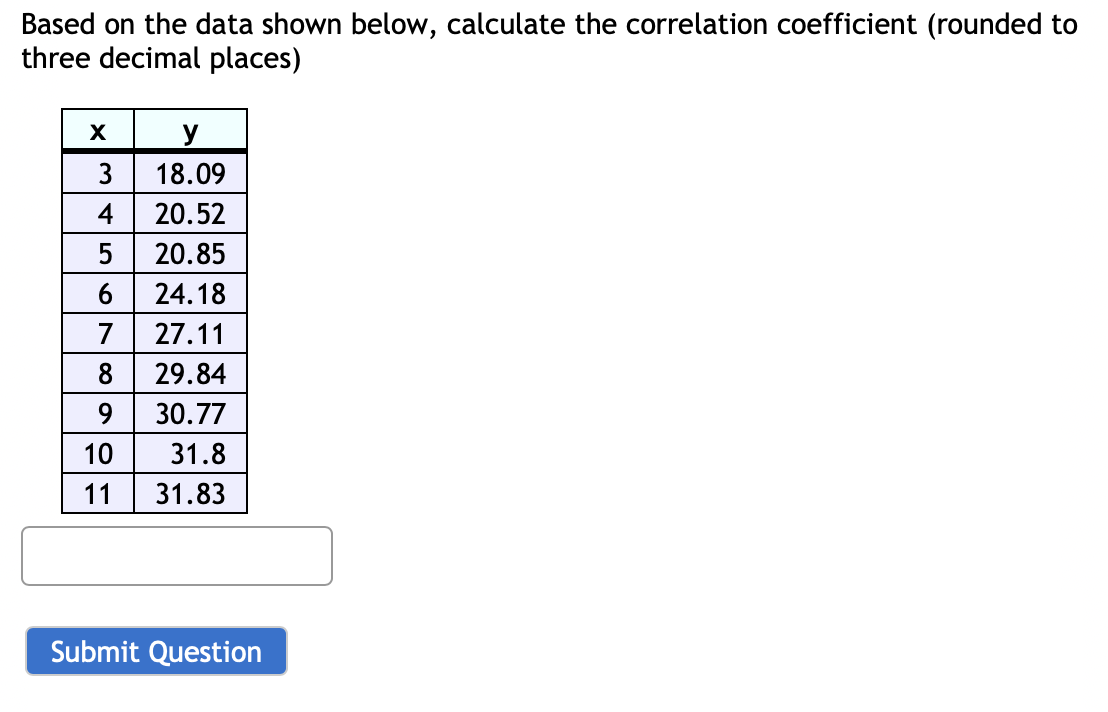Viewport: 1108px width, 712px height.
Task: Select the y column header
Action: click(190, 129)
